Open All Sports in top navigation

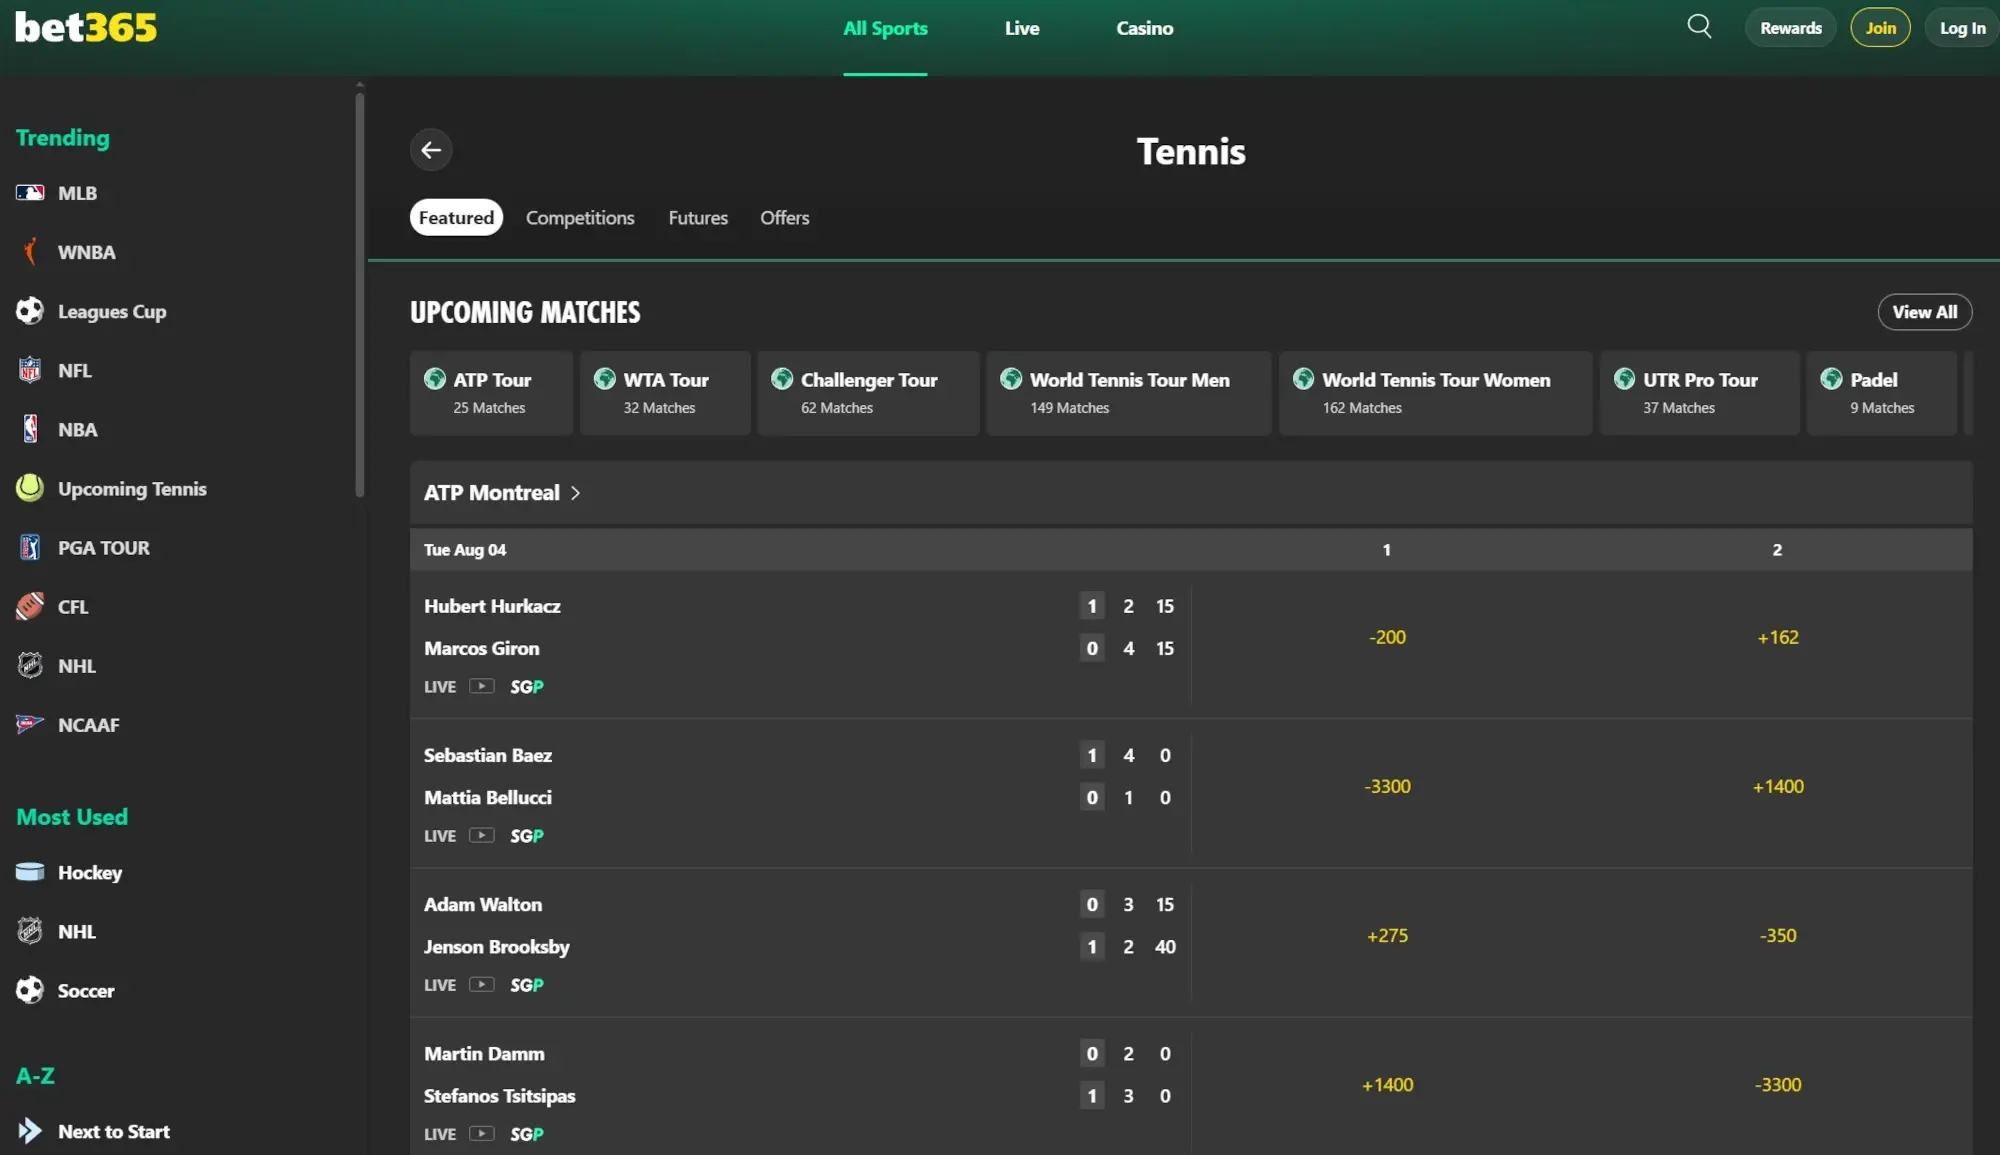(885, 28)
